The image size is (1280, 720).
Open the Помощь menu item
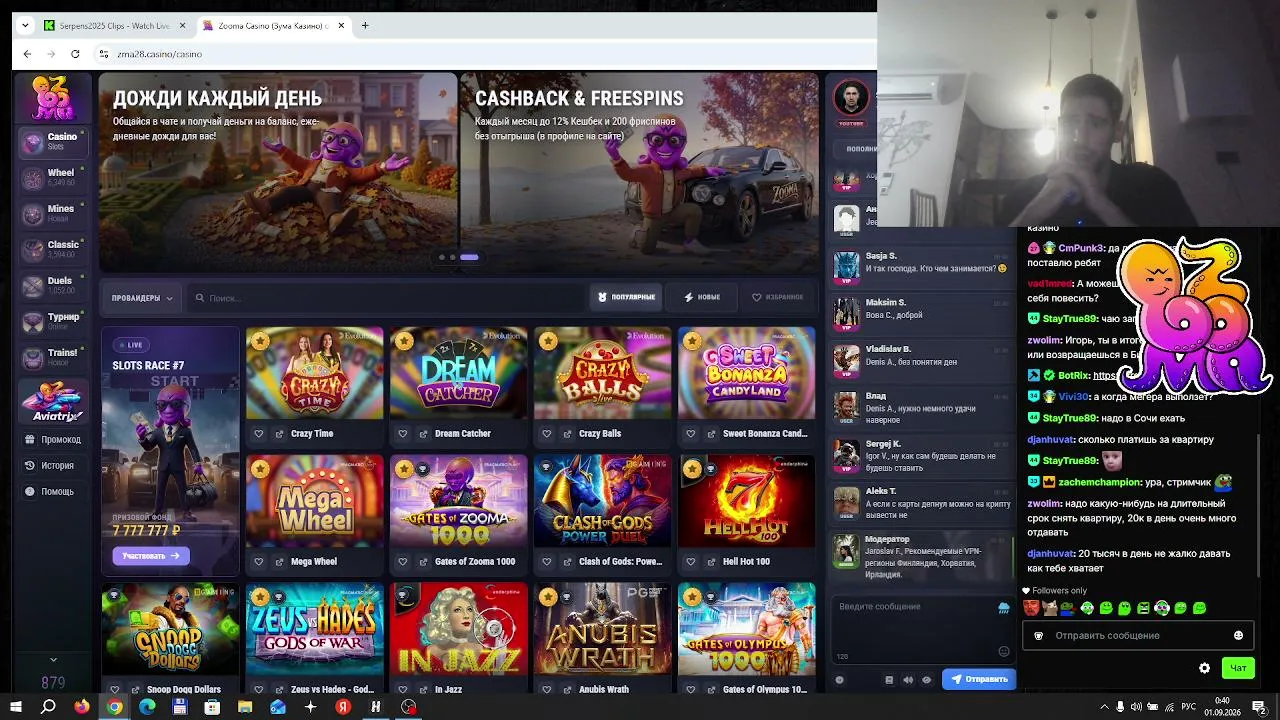[53, 492]
